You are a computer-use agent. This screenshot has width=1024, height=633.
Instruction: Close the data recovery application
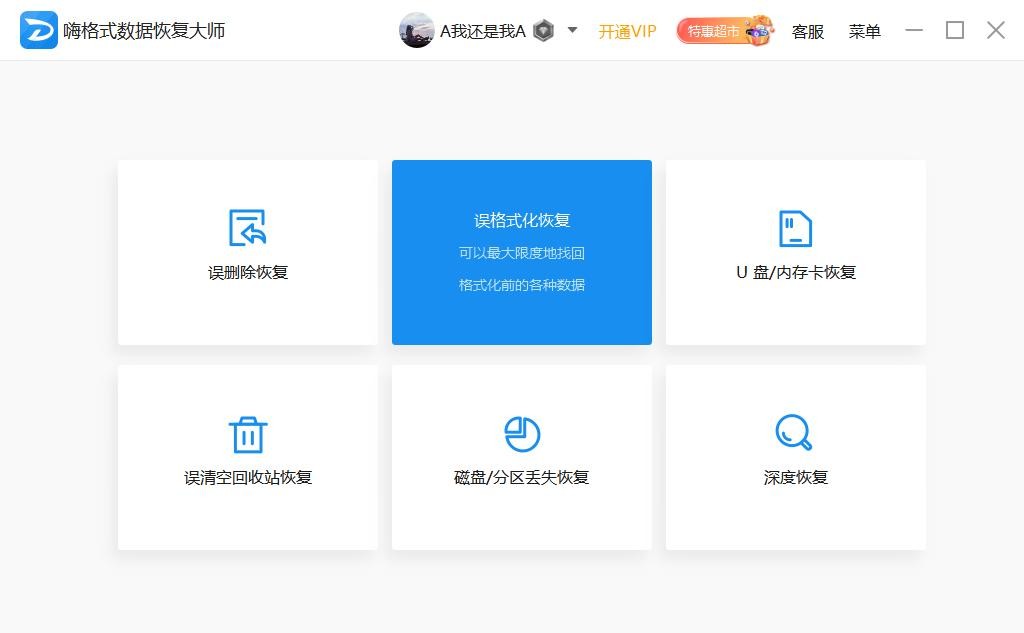pyautogui.click(x=995, y=30)
